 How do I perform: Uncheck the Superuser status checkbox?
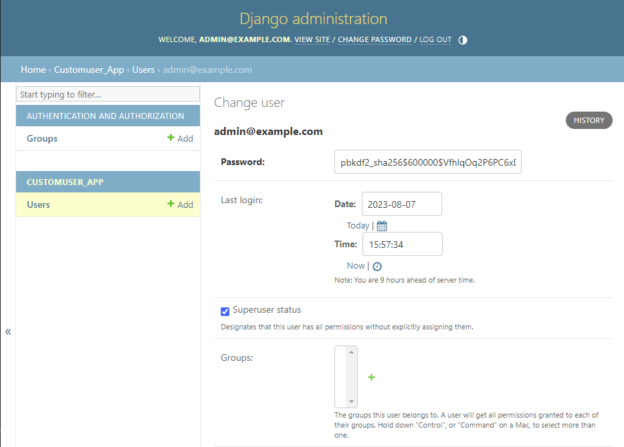(225, 311)
